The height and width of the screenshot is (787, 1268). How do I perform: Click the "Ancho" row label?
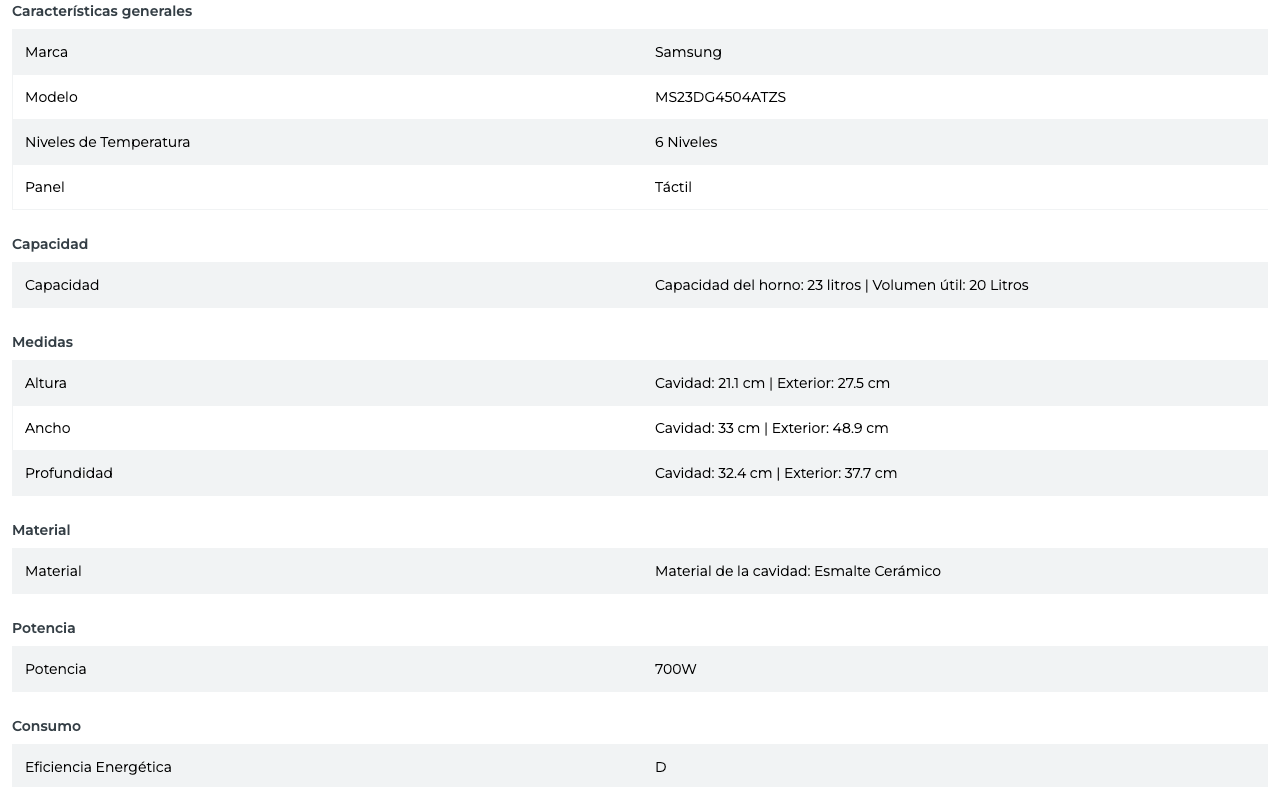tap(48, 428)
